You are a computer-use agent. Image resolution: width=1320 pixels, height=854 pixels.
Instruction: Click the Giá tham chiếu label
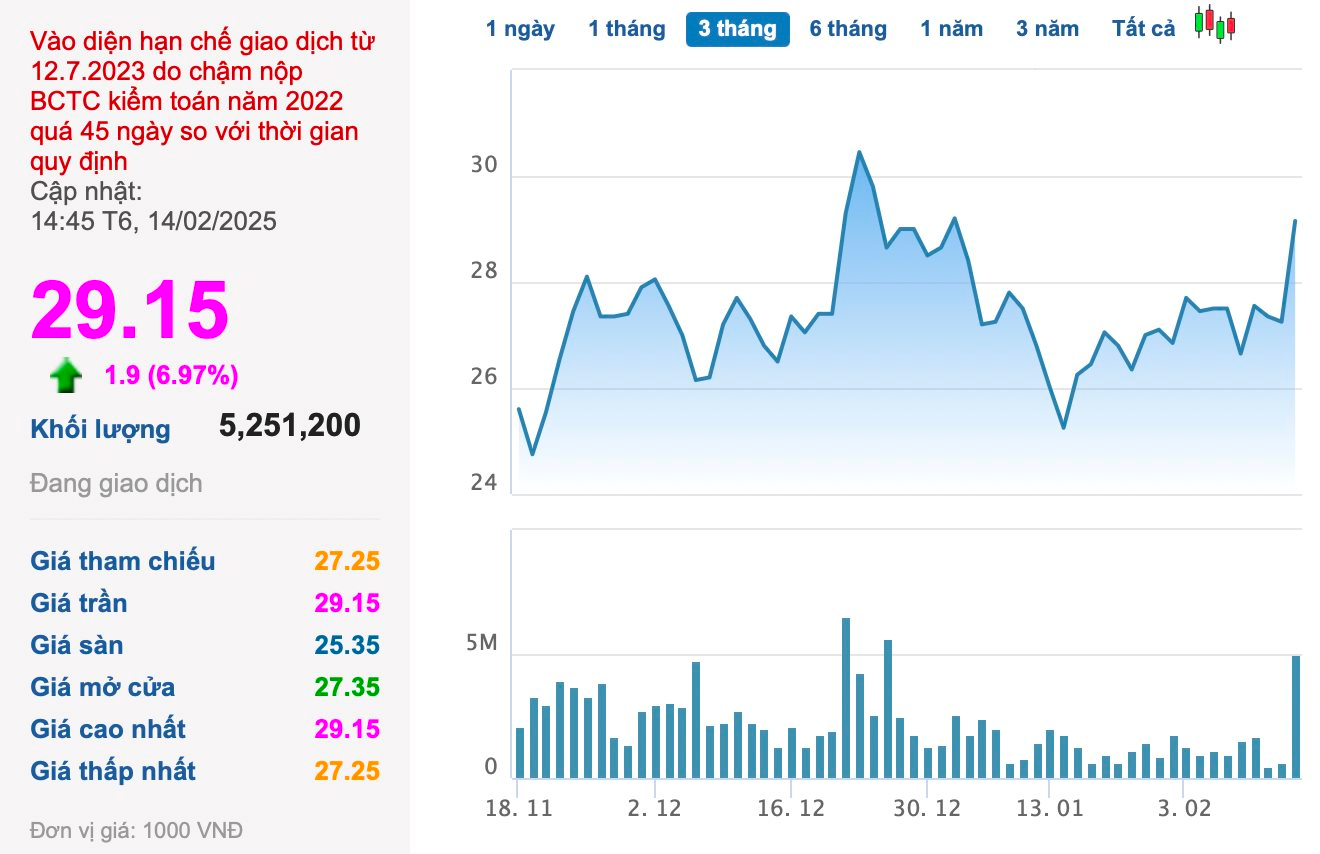tap(123, 561)
